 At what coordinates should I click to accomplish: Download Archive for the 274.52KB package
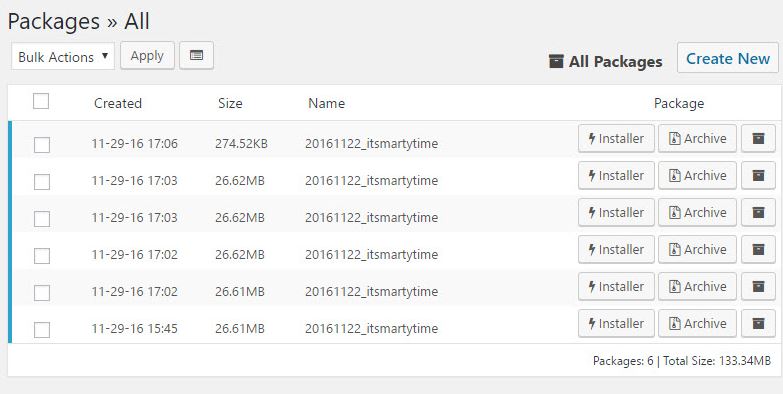(697, 138)
